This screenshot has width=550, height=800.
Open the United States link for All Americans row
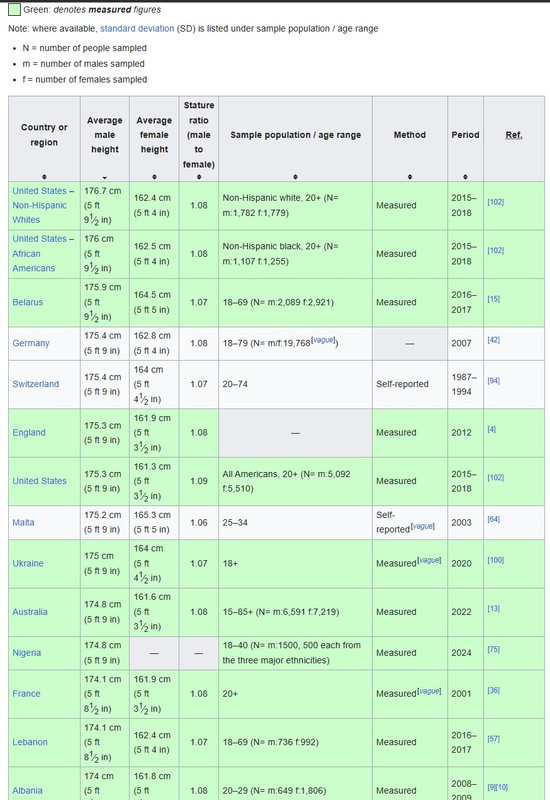(39, 481)
